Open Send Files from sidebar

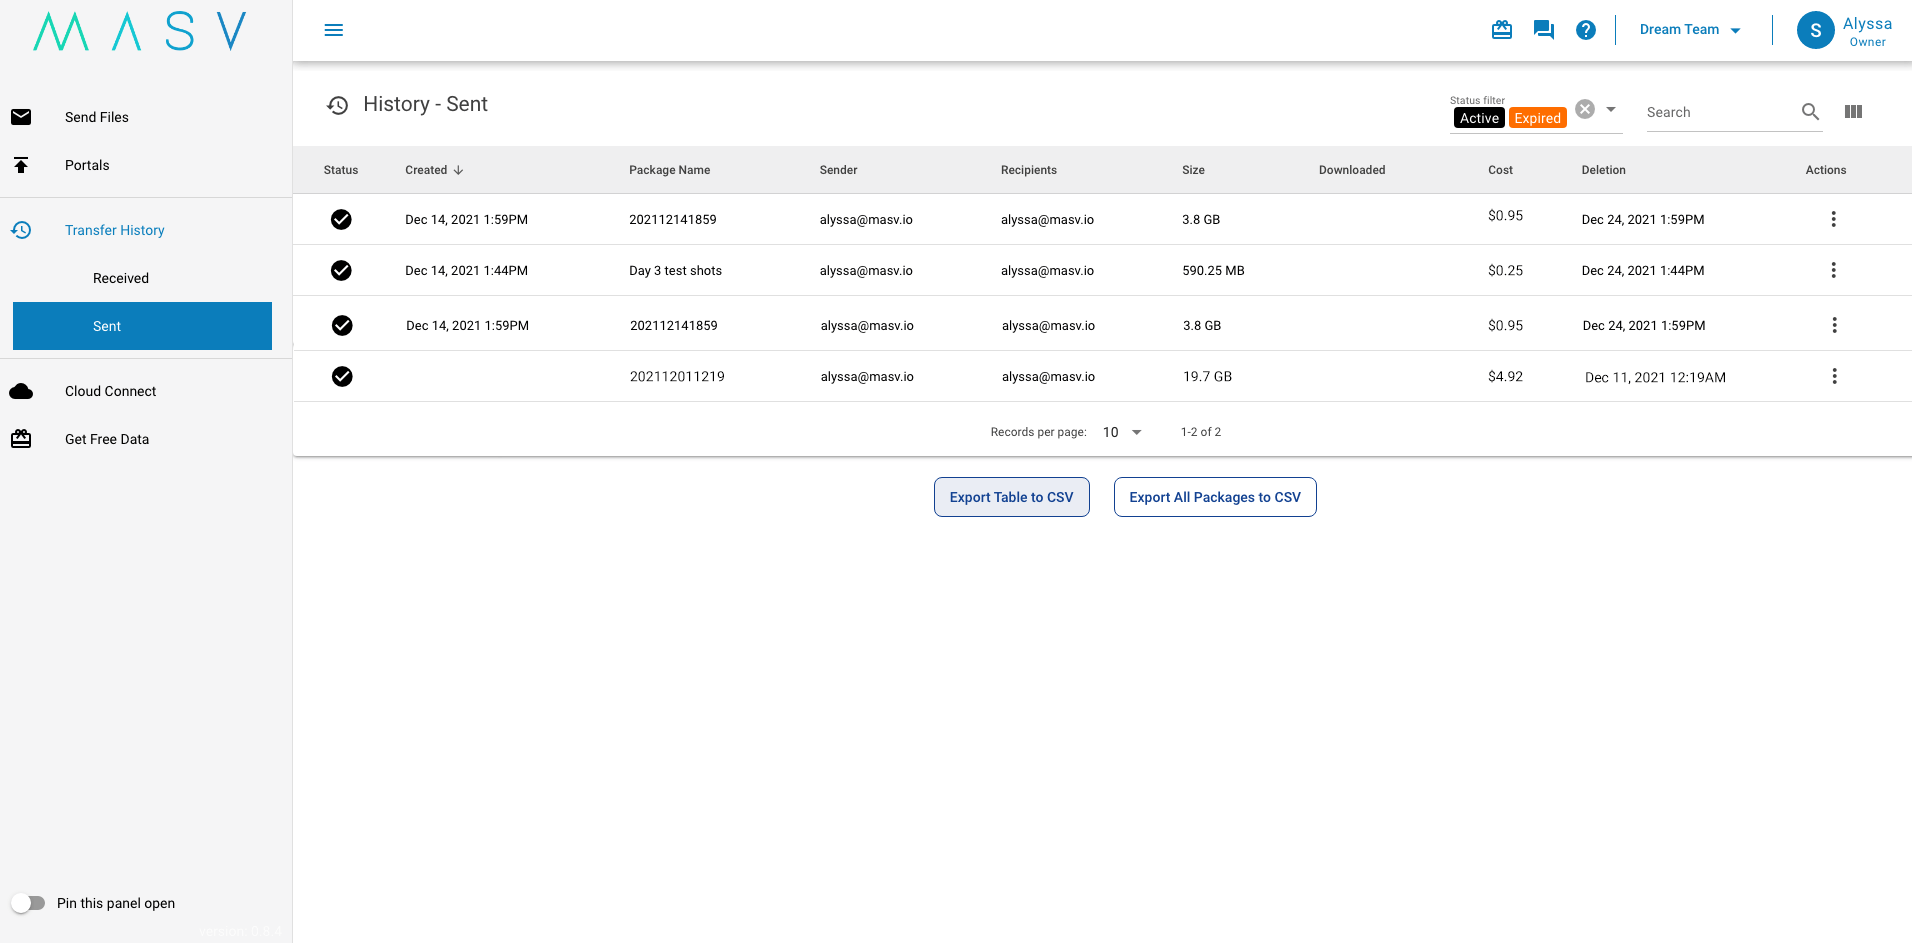click(x=97, y=117)
